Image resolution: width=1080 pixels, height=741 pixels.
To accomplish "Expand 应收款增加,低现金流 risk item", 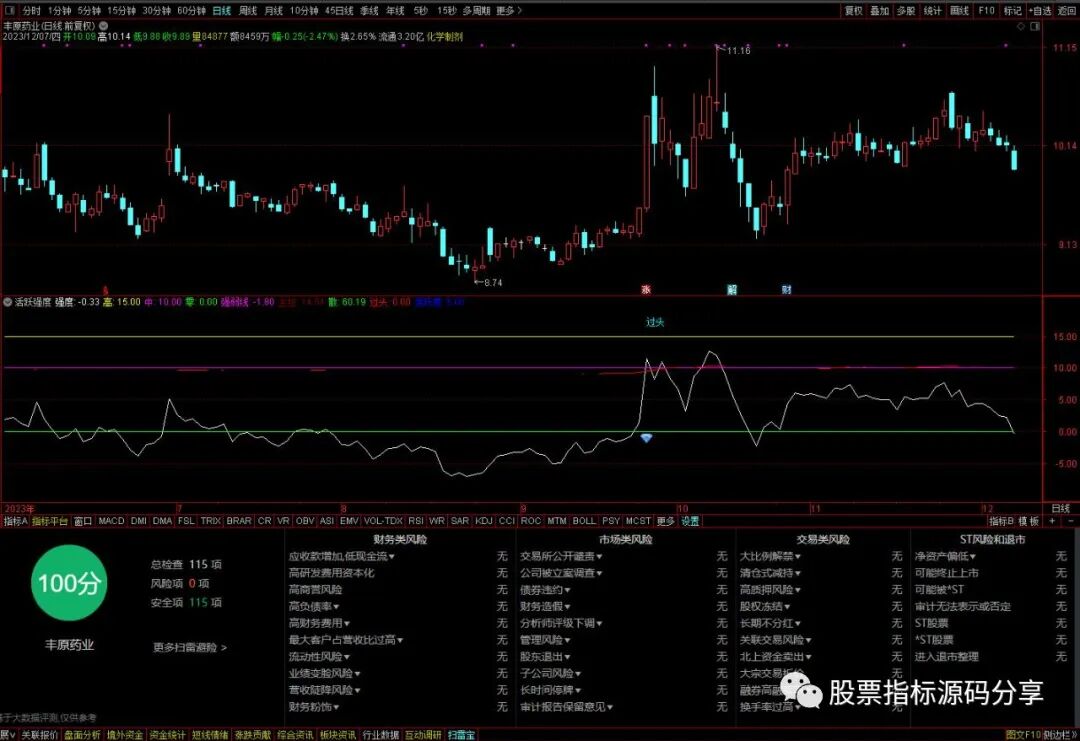I will 342,556.
